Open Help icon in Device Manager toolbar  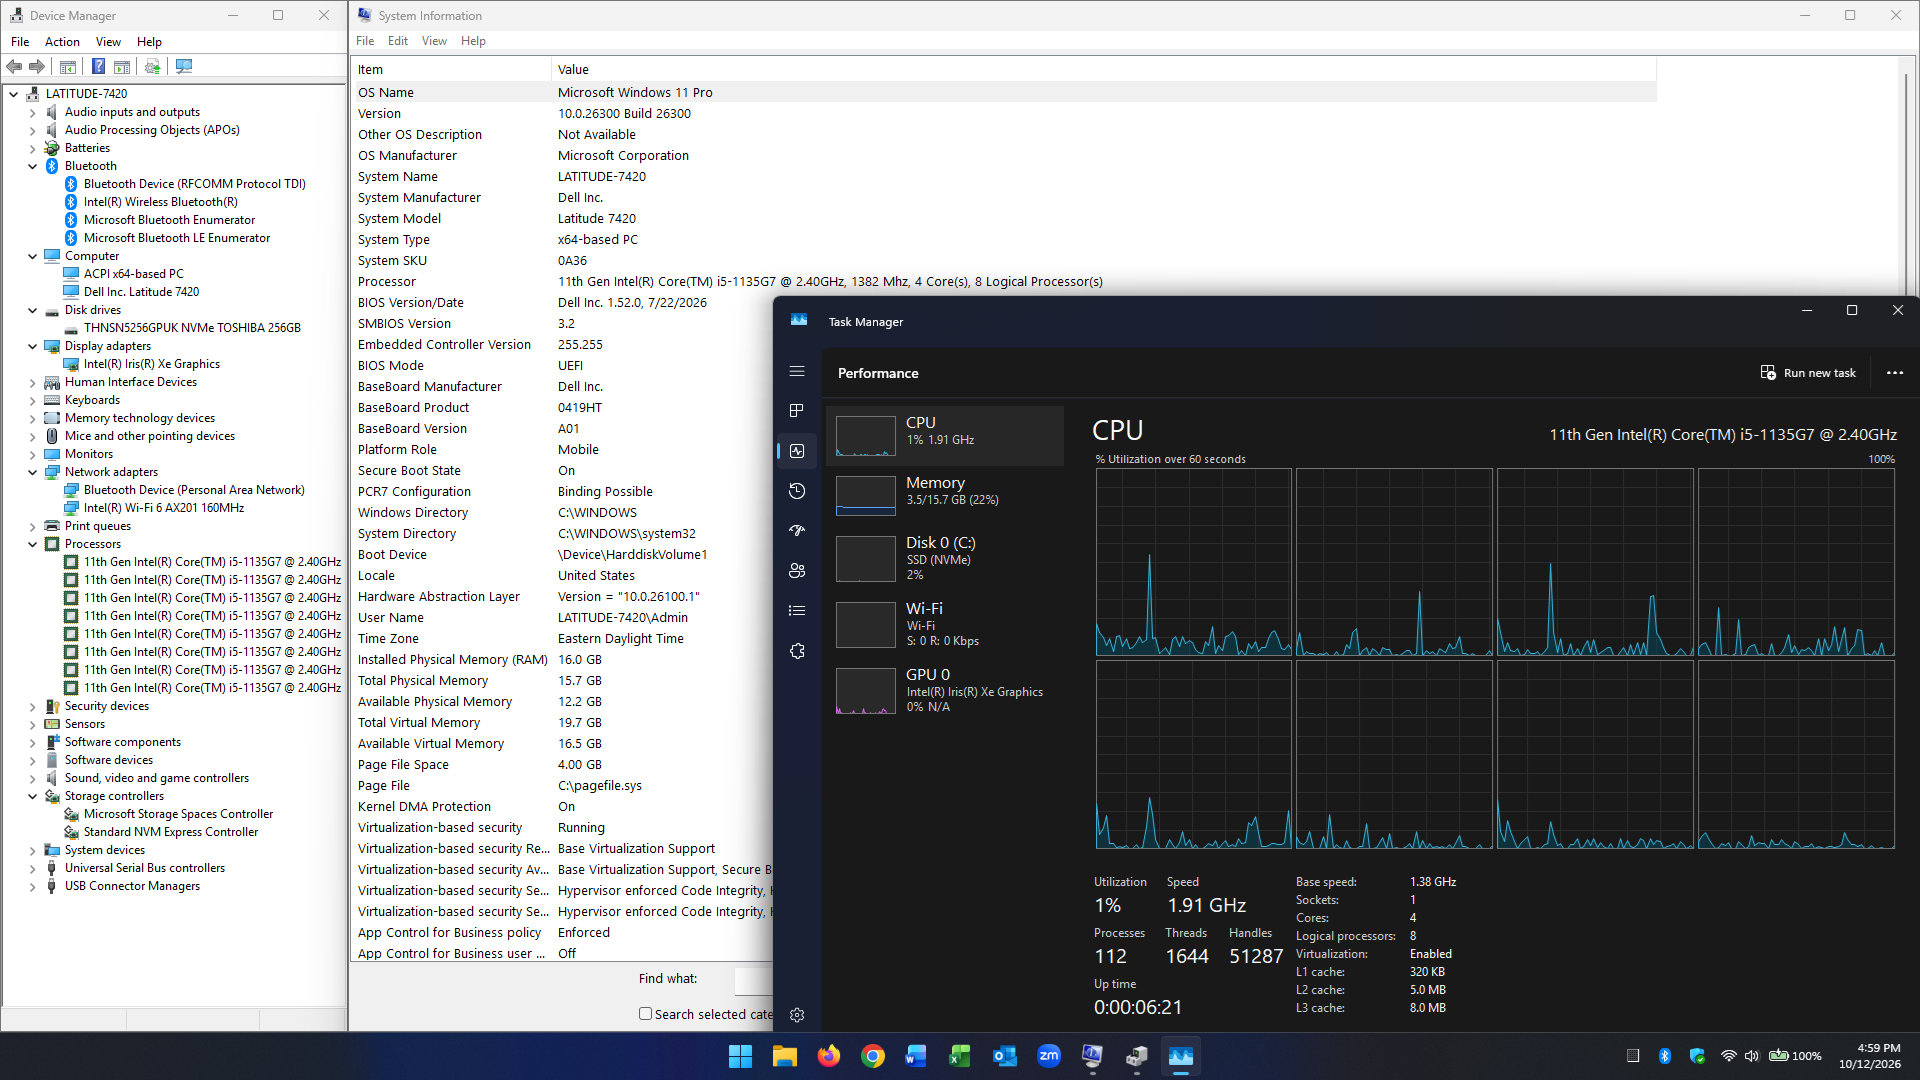(x=98, y=66)
